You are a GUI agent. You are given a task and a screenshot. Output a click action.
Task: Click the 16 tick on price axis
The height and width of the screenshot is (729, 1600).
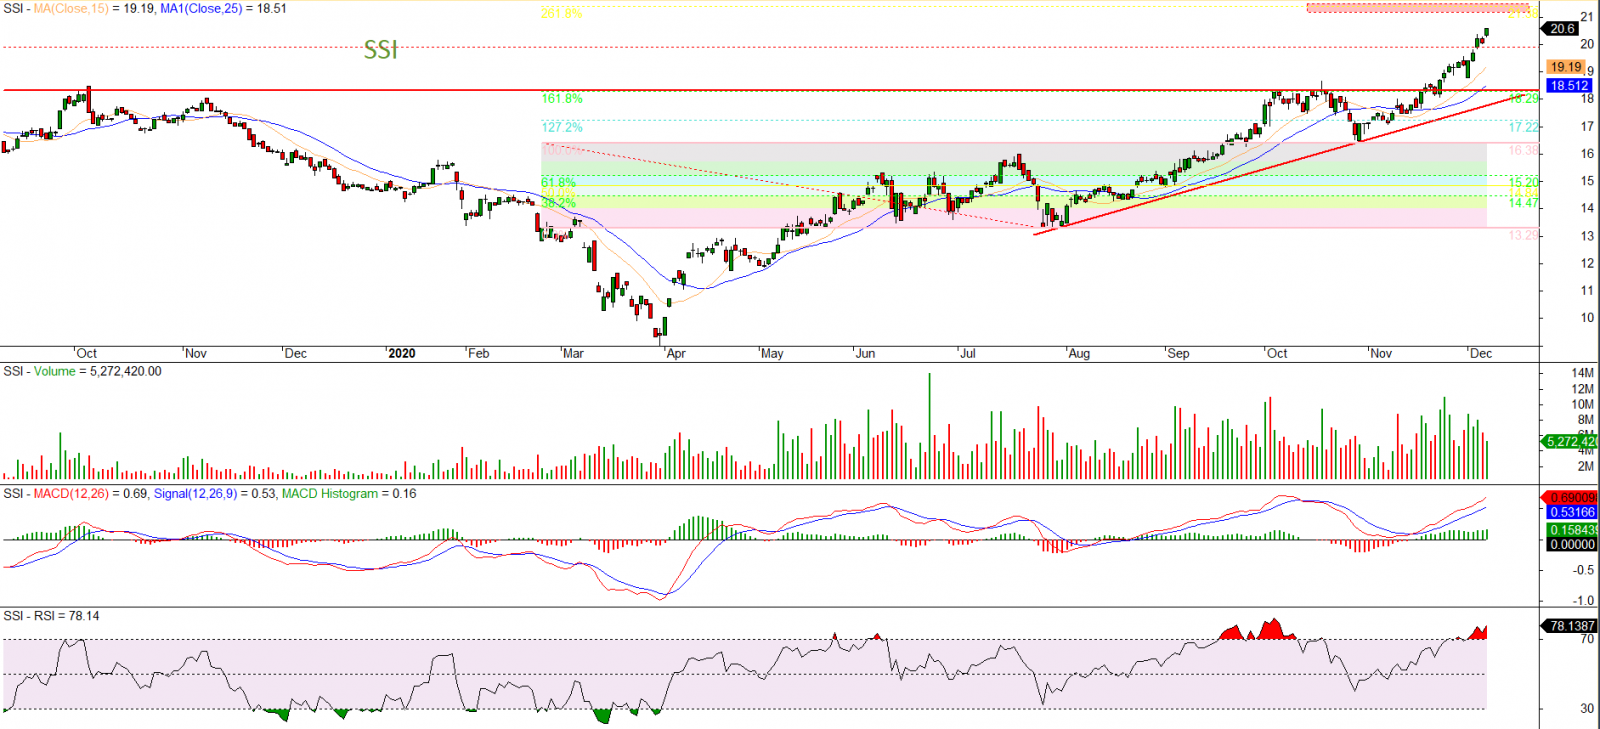pos(1587,154)
